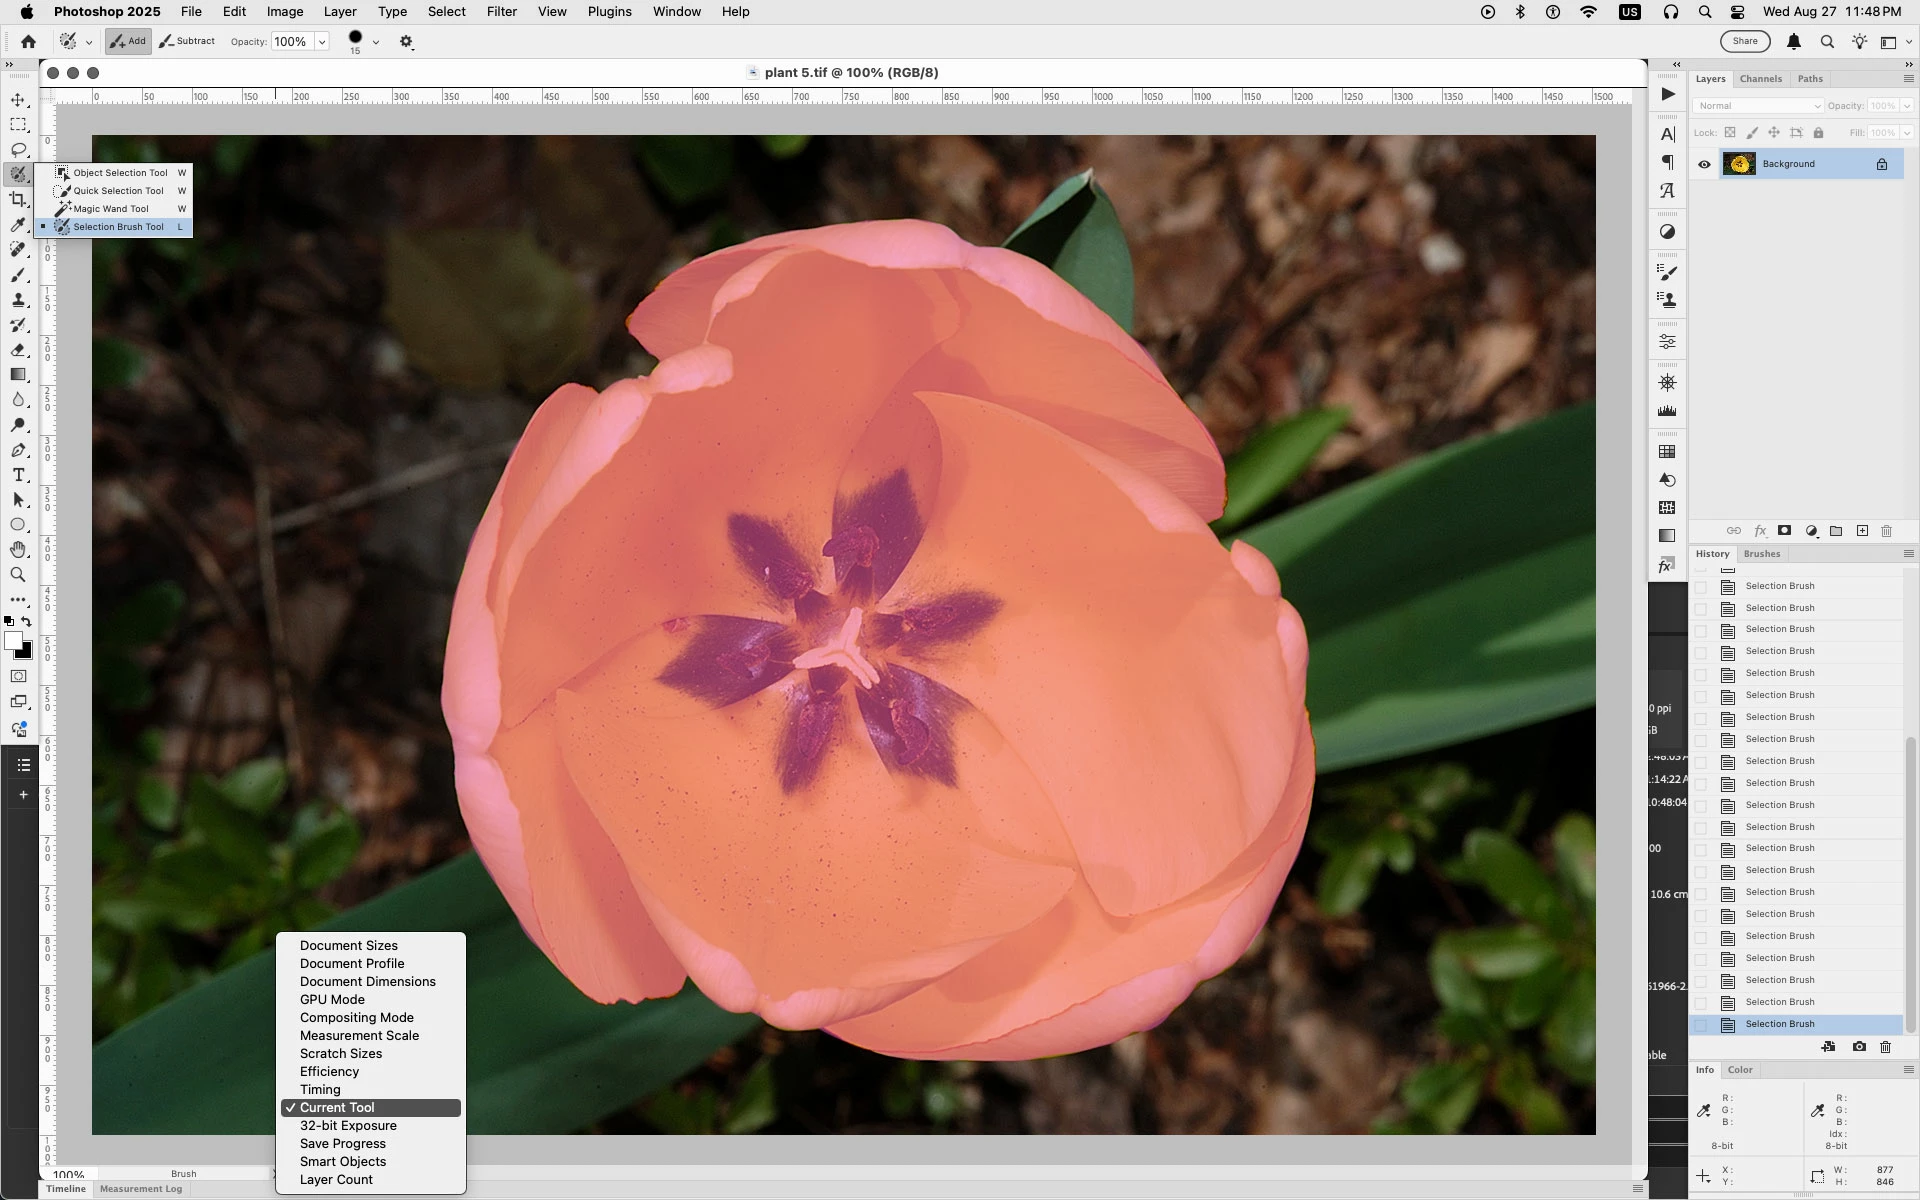Click the Share button
Image resolution: width=1920 pixels, height=1200 pixels.
click(x=1745, y=41)
